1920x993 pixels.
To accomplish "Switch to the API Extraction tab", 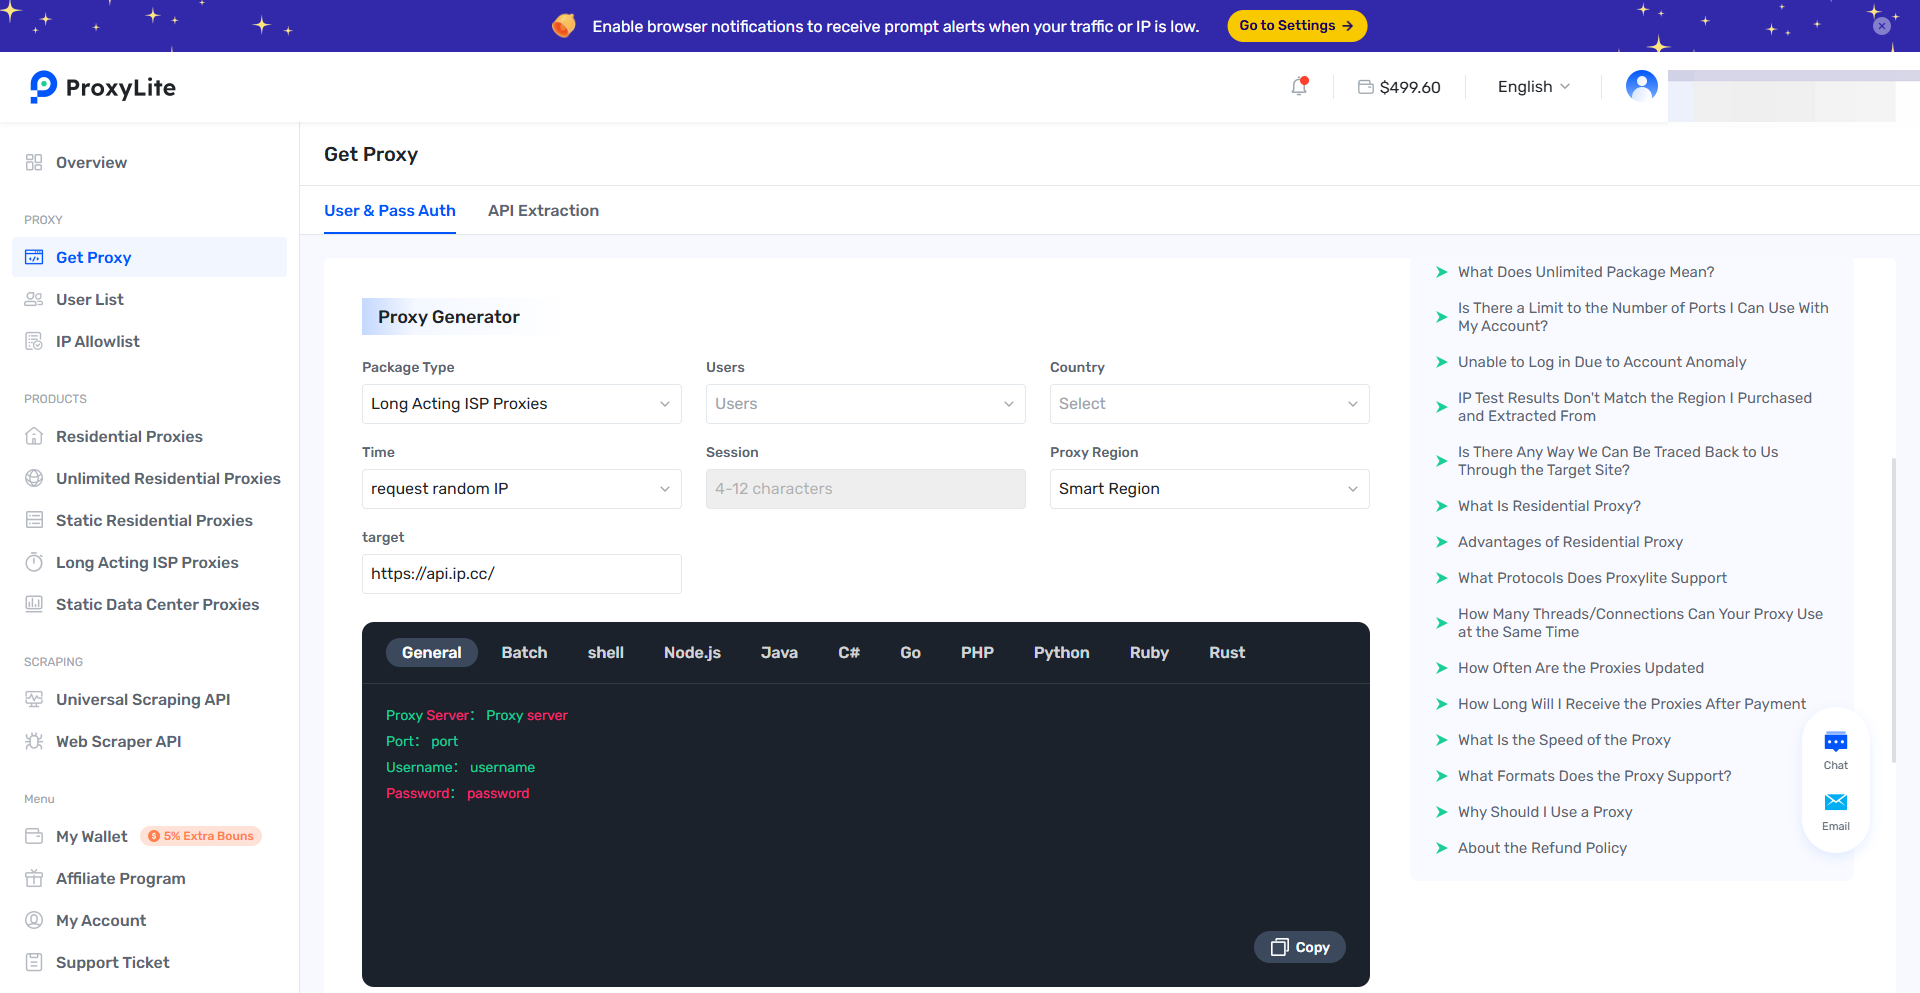I will click(543, 211).
